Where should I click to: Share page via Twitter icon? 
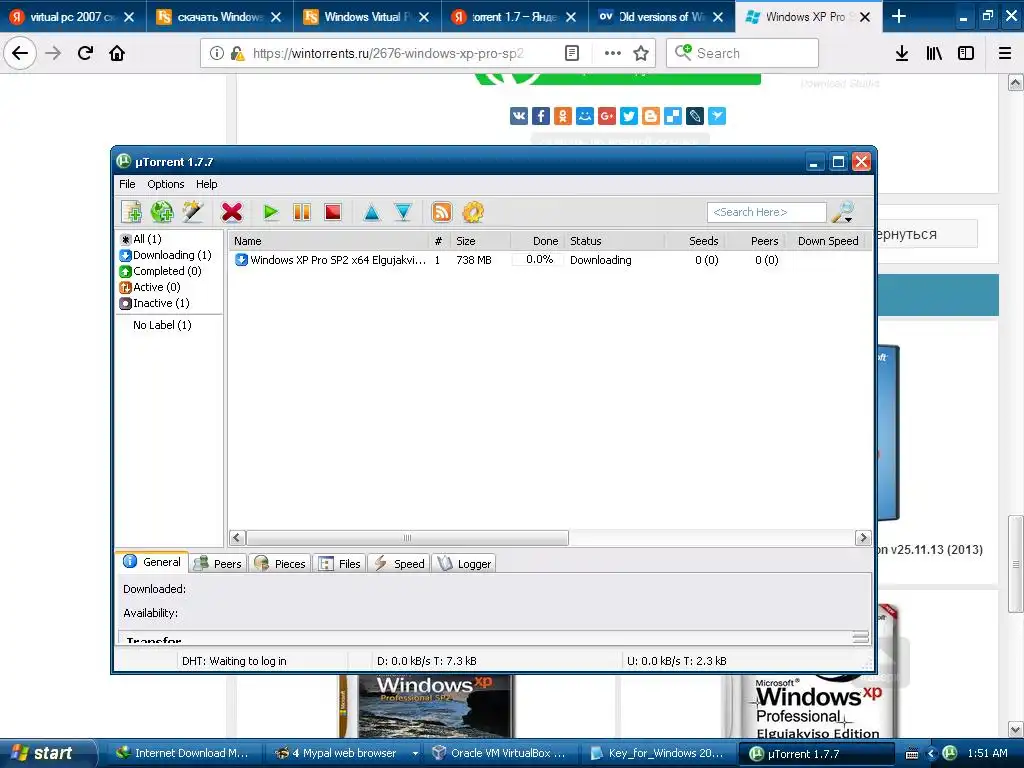tap(629, 116)
